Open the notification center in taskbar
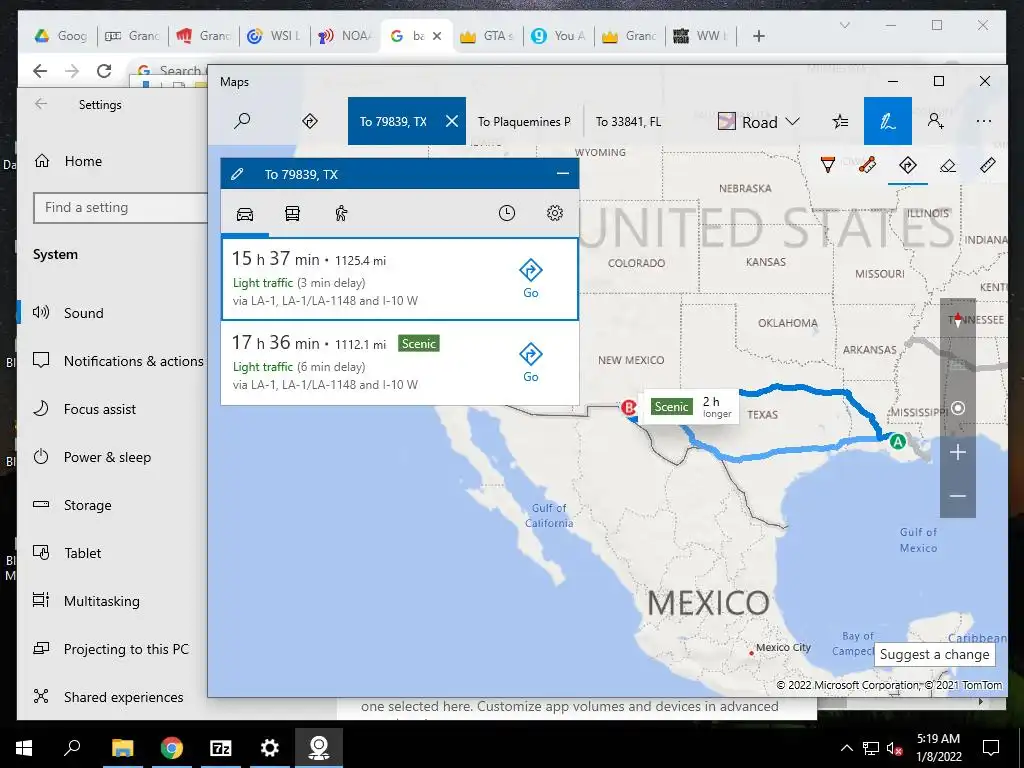 (991, 748)
